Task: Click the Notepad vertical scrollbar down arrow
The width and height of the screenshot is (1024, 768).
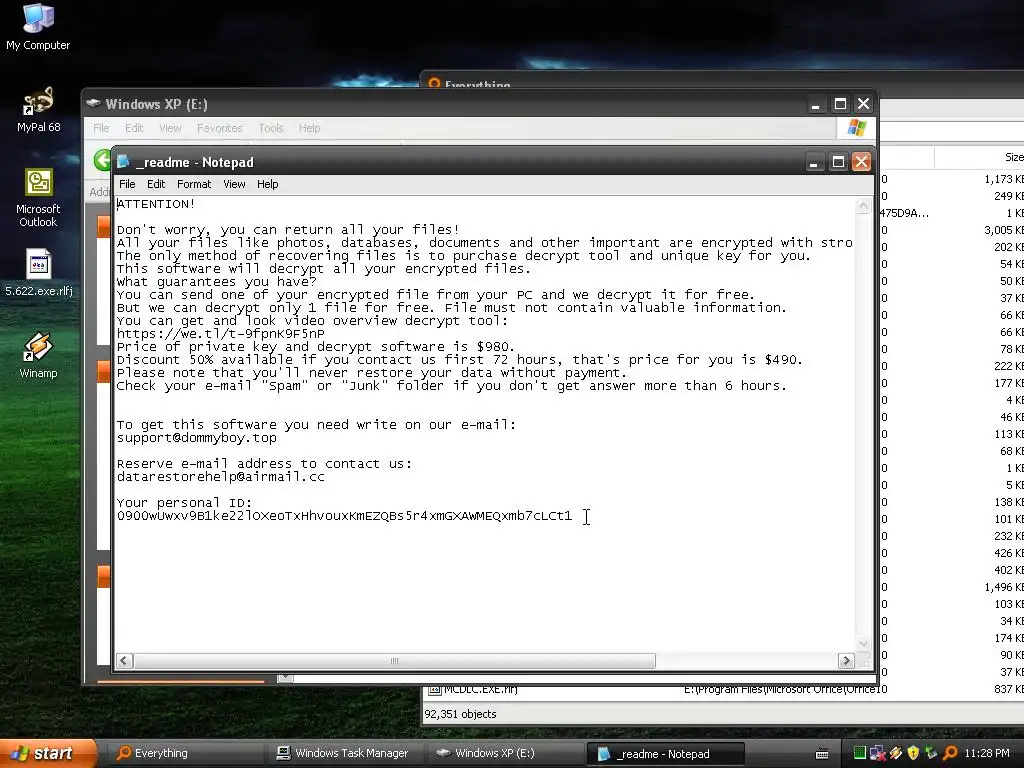Action: [863, 644]
